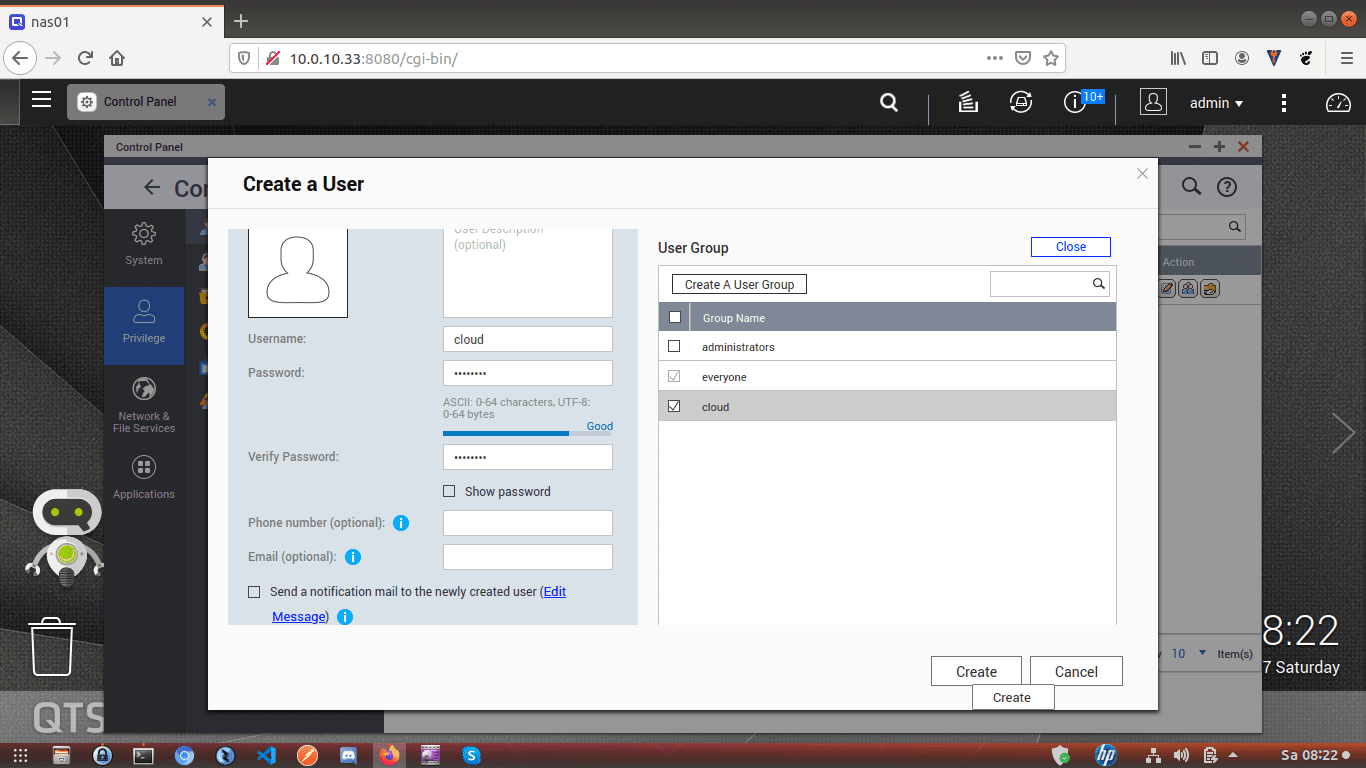This screenshot has width=1366, height=768.
Task: Reload the page in Firefox
Action: (86, 58)
